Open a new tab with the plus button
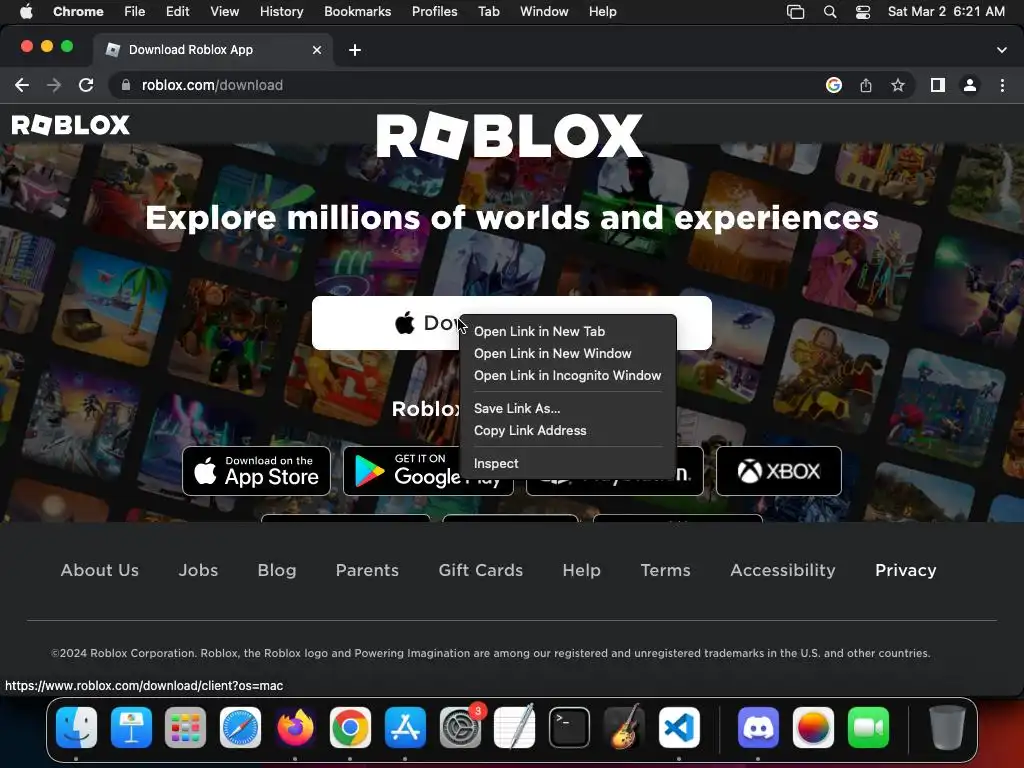The height and width of the screenshot is (768, 1024). (x=355, y=50)
